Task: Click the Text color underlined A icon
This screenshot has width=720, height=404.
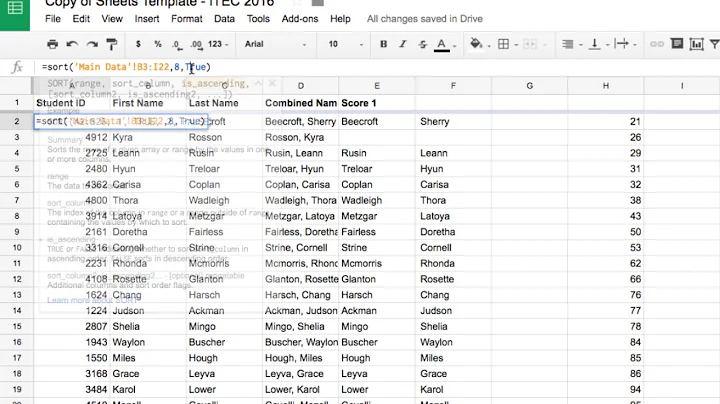Action: point(441,45)
